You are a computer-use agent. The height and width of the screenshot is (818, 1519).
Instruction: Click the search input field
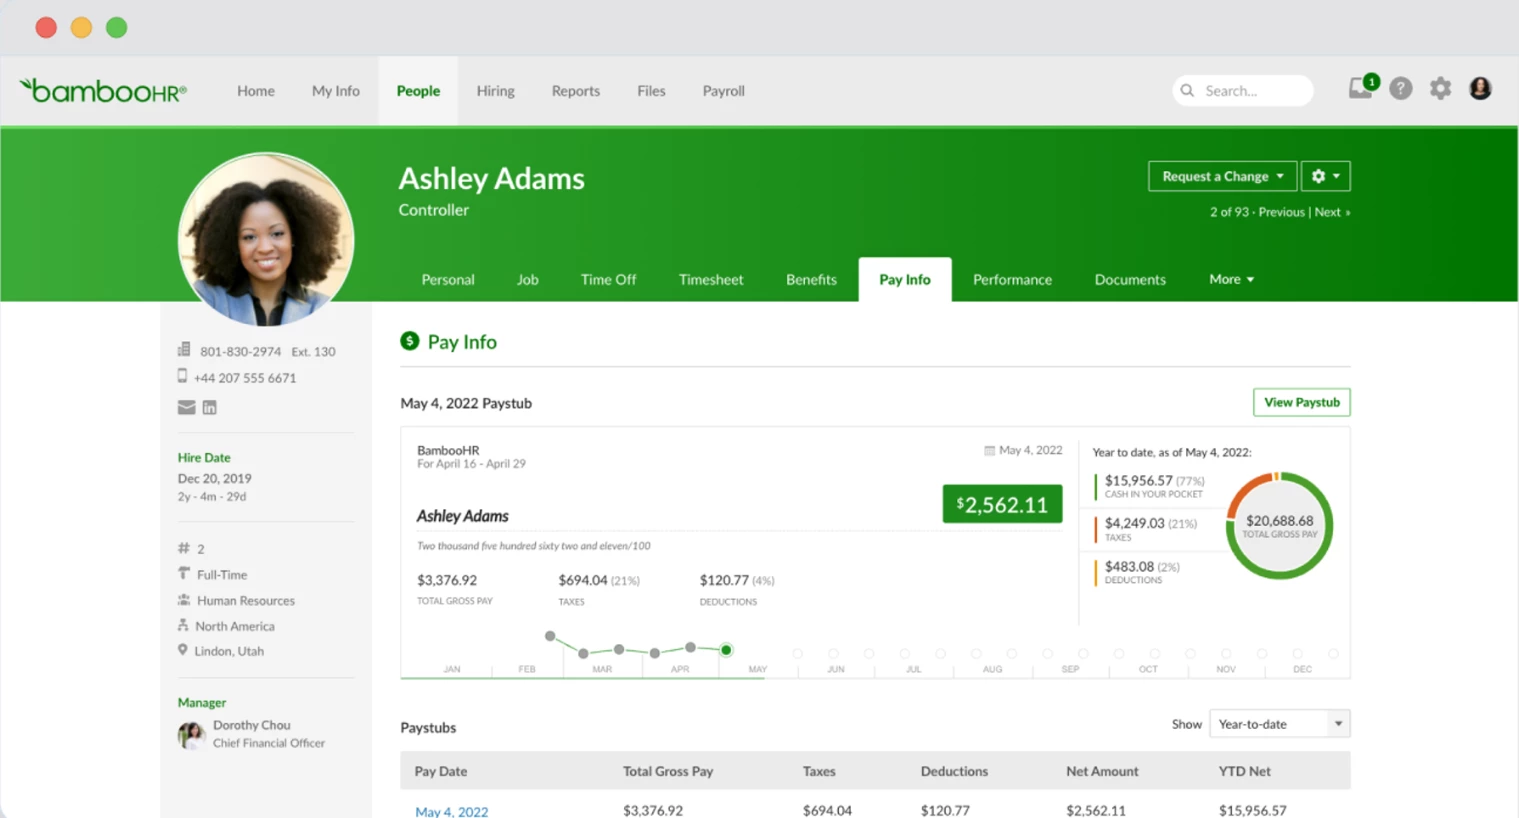click(1243, 91)
